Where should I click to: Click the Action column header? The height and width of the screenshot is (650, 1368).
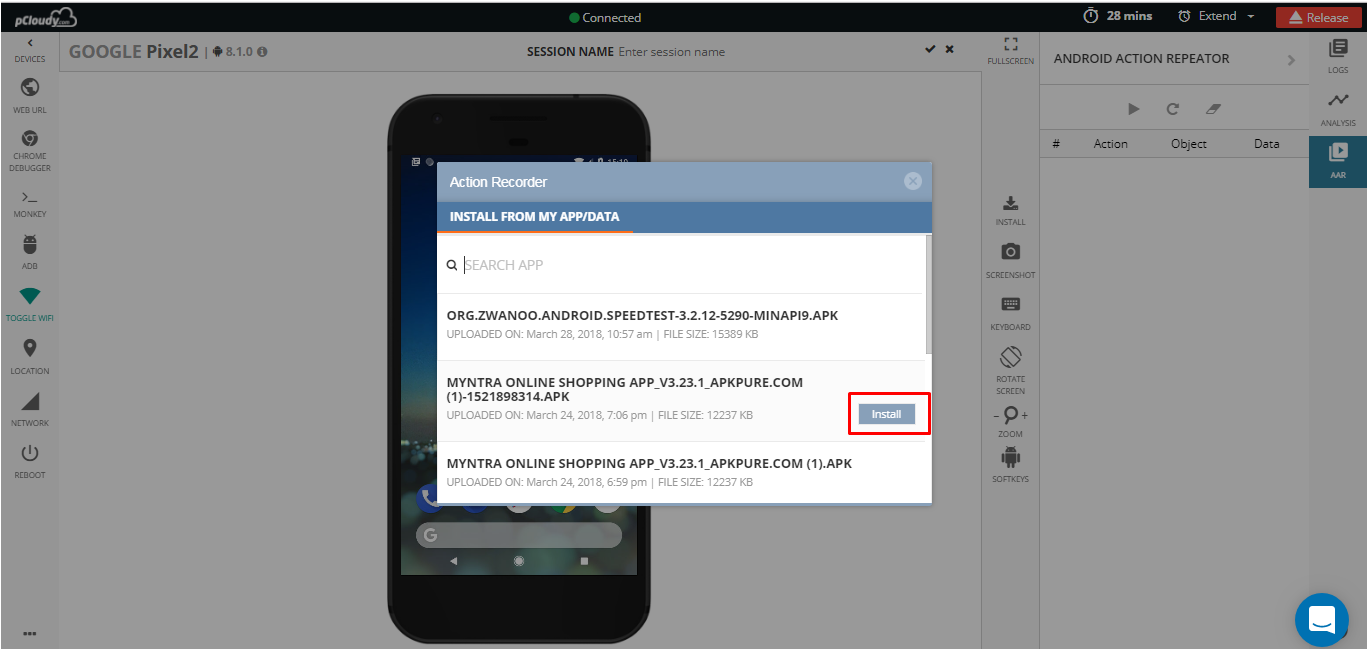(1110, 144)
